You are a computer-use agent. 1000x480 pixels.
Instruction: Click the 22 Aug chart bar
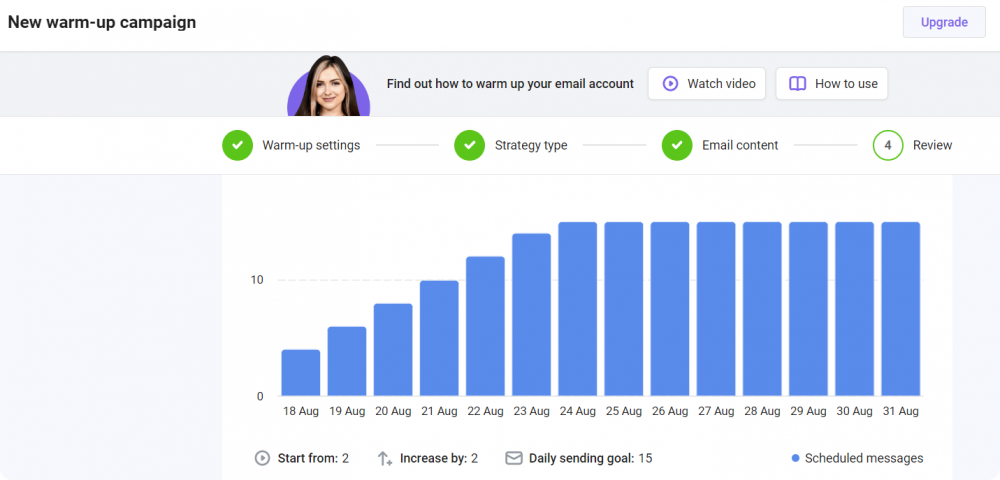[485, 326]
